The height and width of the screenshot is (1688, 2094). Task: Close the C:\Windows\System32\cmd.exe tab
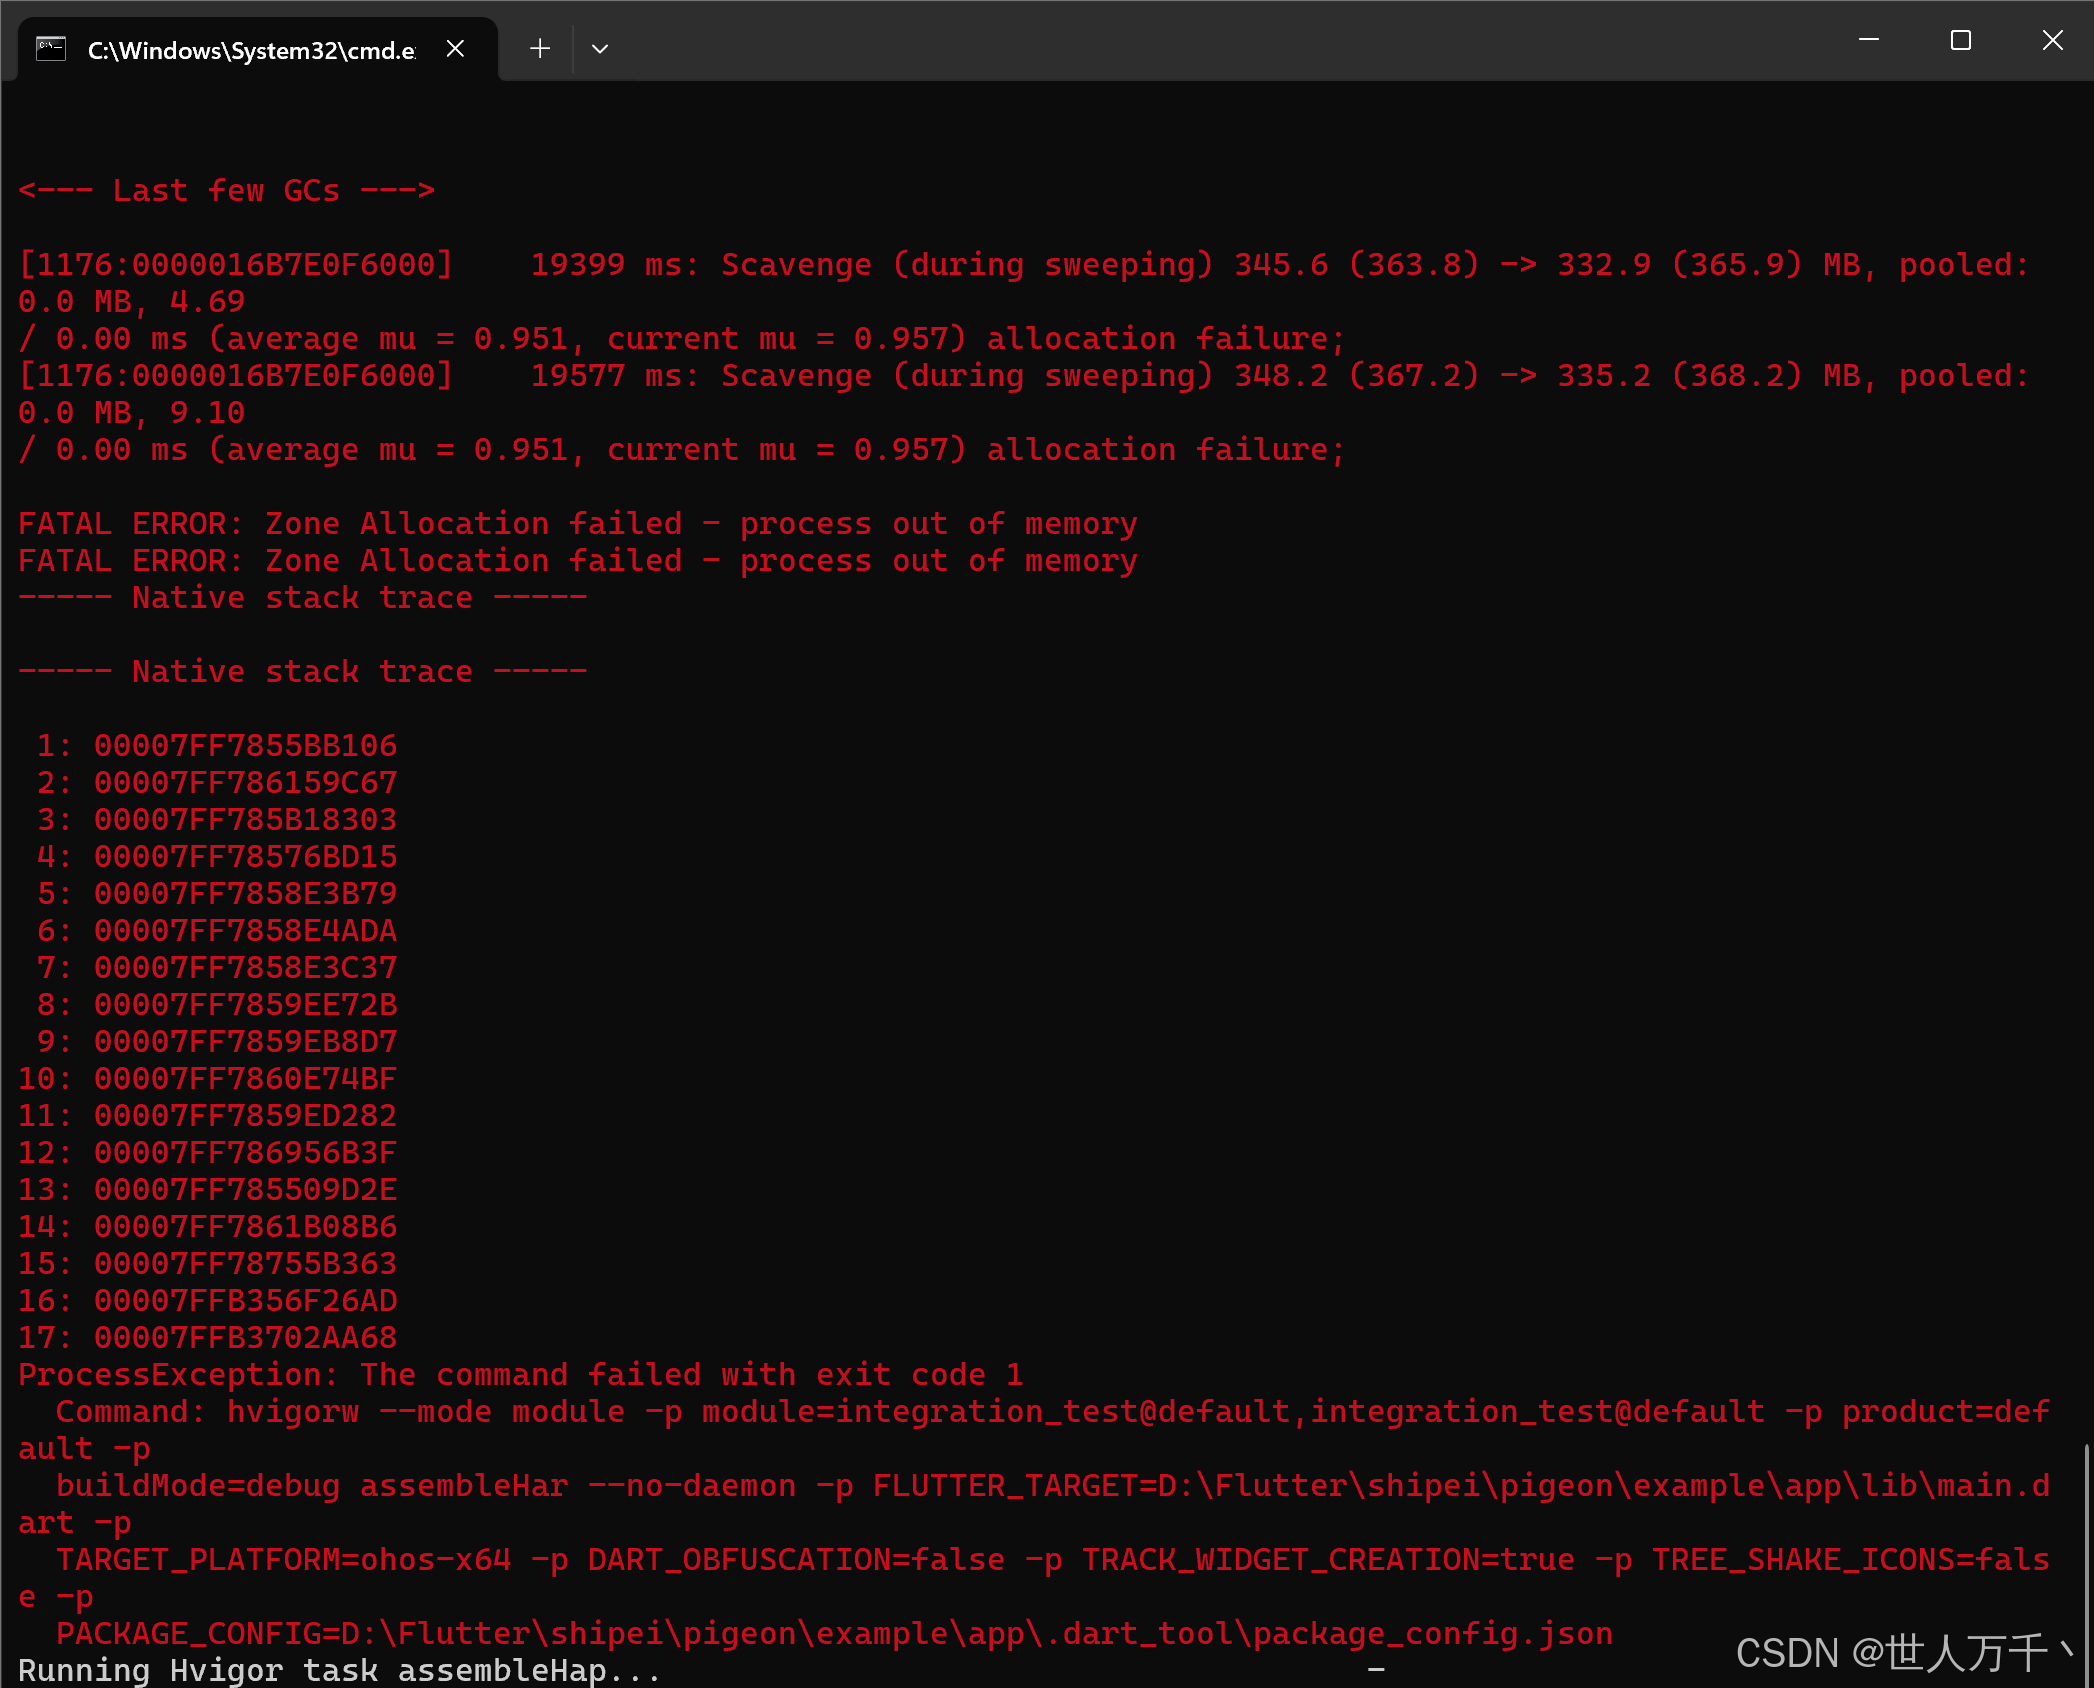coord(455,48)
